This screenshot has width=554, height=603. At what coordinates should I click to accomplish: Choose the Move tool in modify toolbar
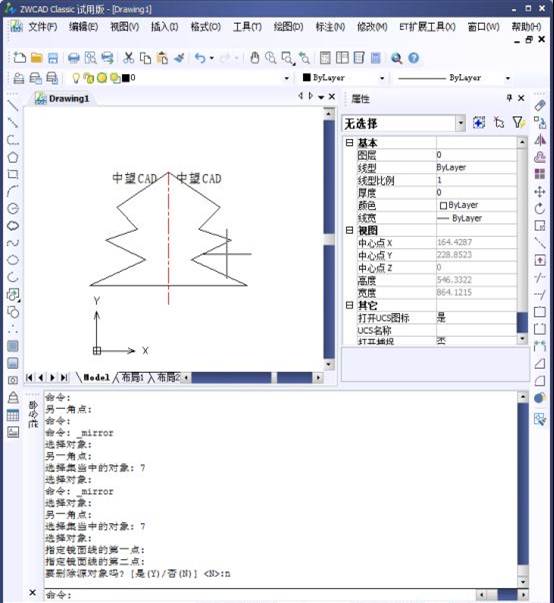tap(540, 192)
